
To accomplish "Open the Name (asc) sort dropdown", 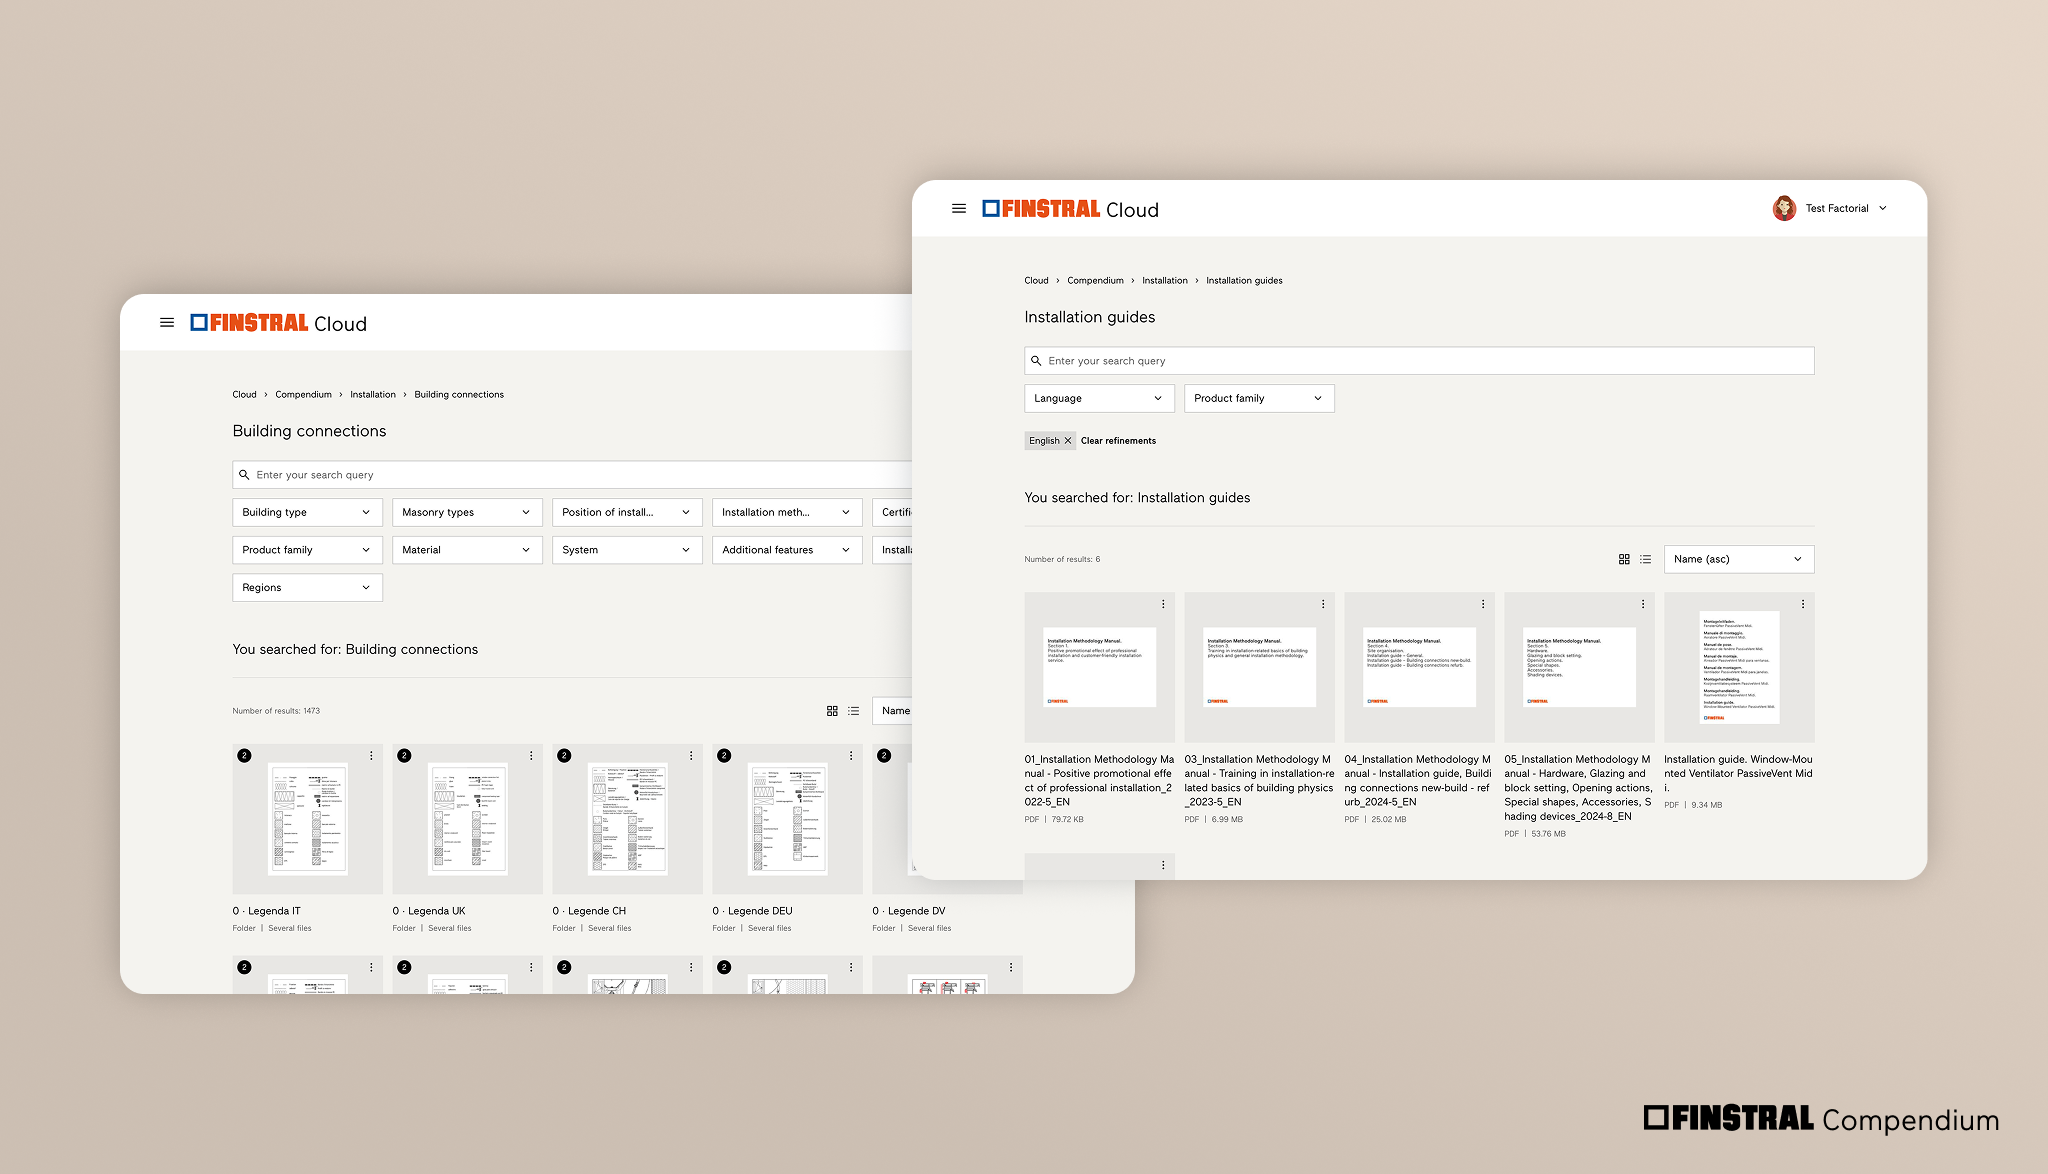I will coord(1739,559).
